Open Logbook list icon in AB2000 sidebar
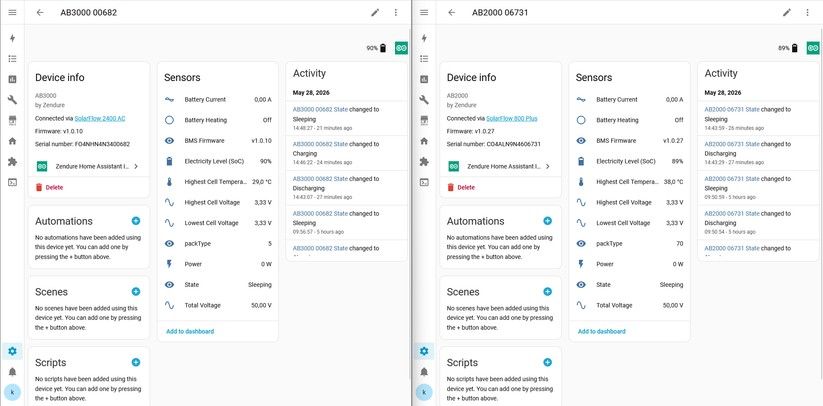 click(424, 59)
